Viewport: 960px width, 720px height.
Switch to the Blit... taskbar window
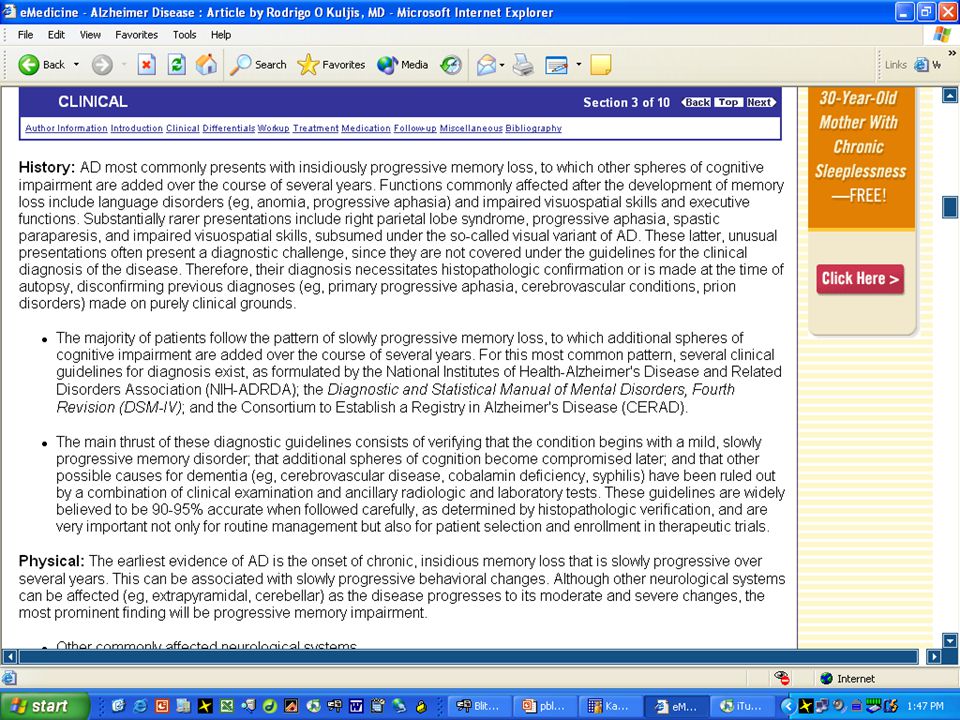(x=479, y=706)
